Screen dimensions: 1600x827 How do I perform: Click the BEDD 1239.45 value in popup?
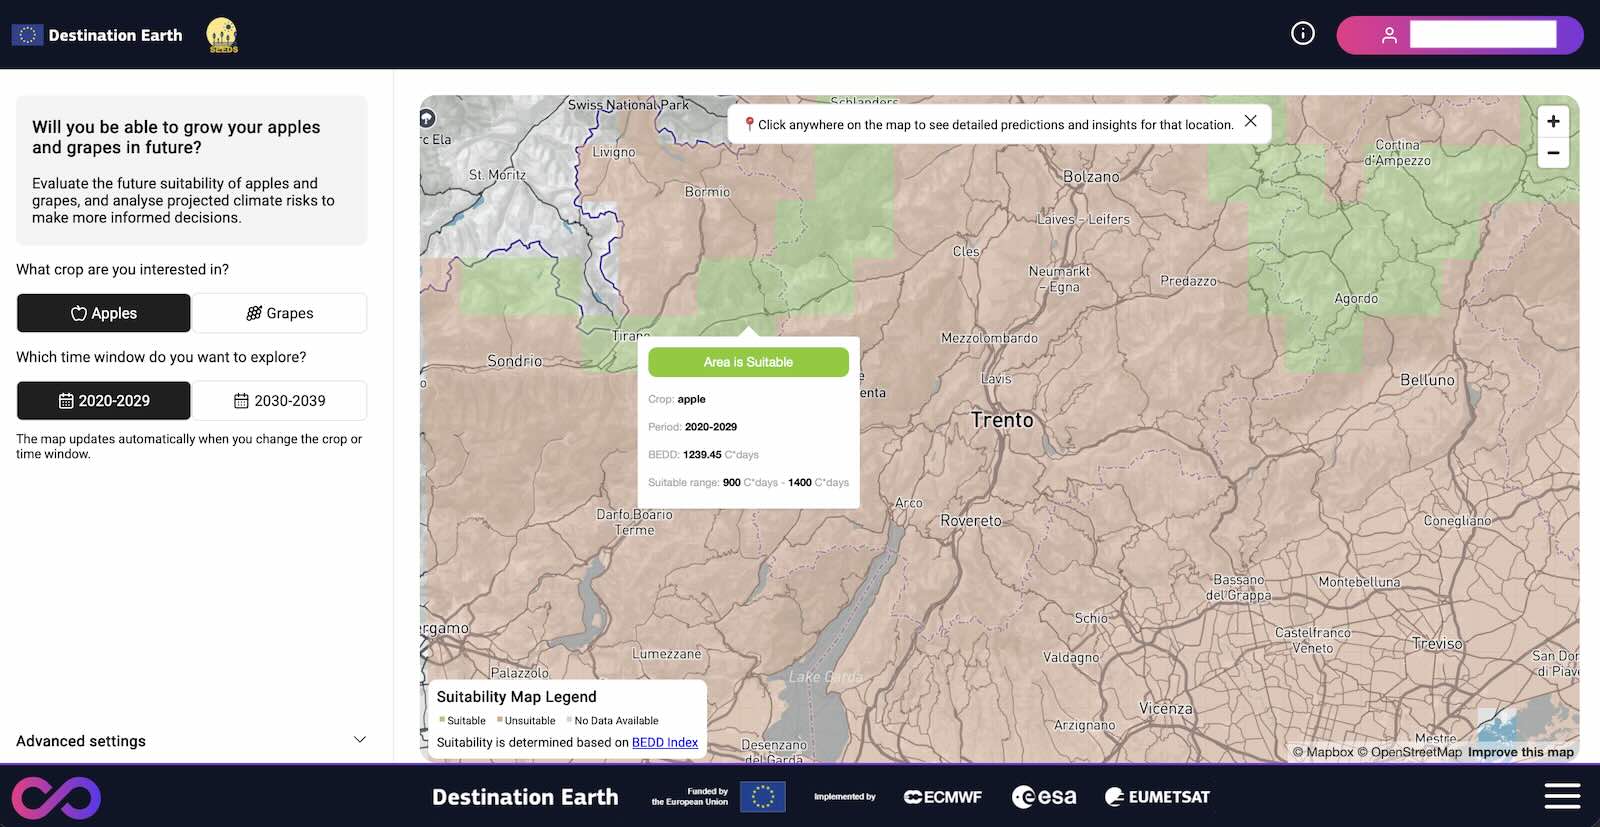702,454
